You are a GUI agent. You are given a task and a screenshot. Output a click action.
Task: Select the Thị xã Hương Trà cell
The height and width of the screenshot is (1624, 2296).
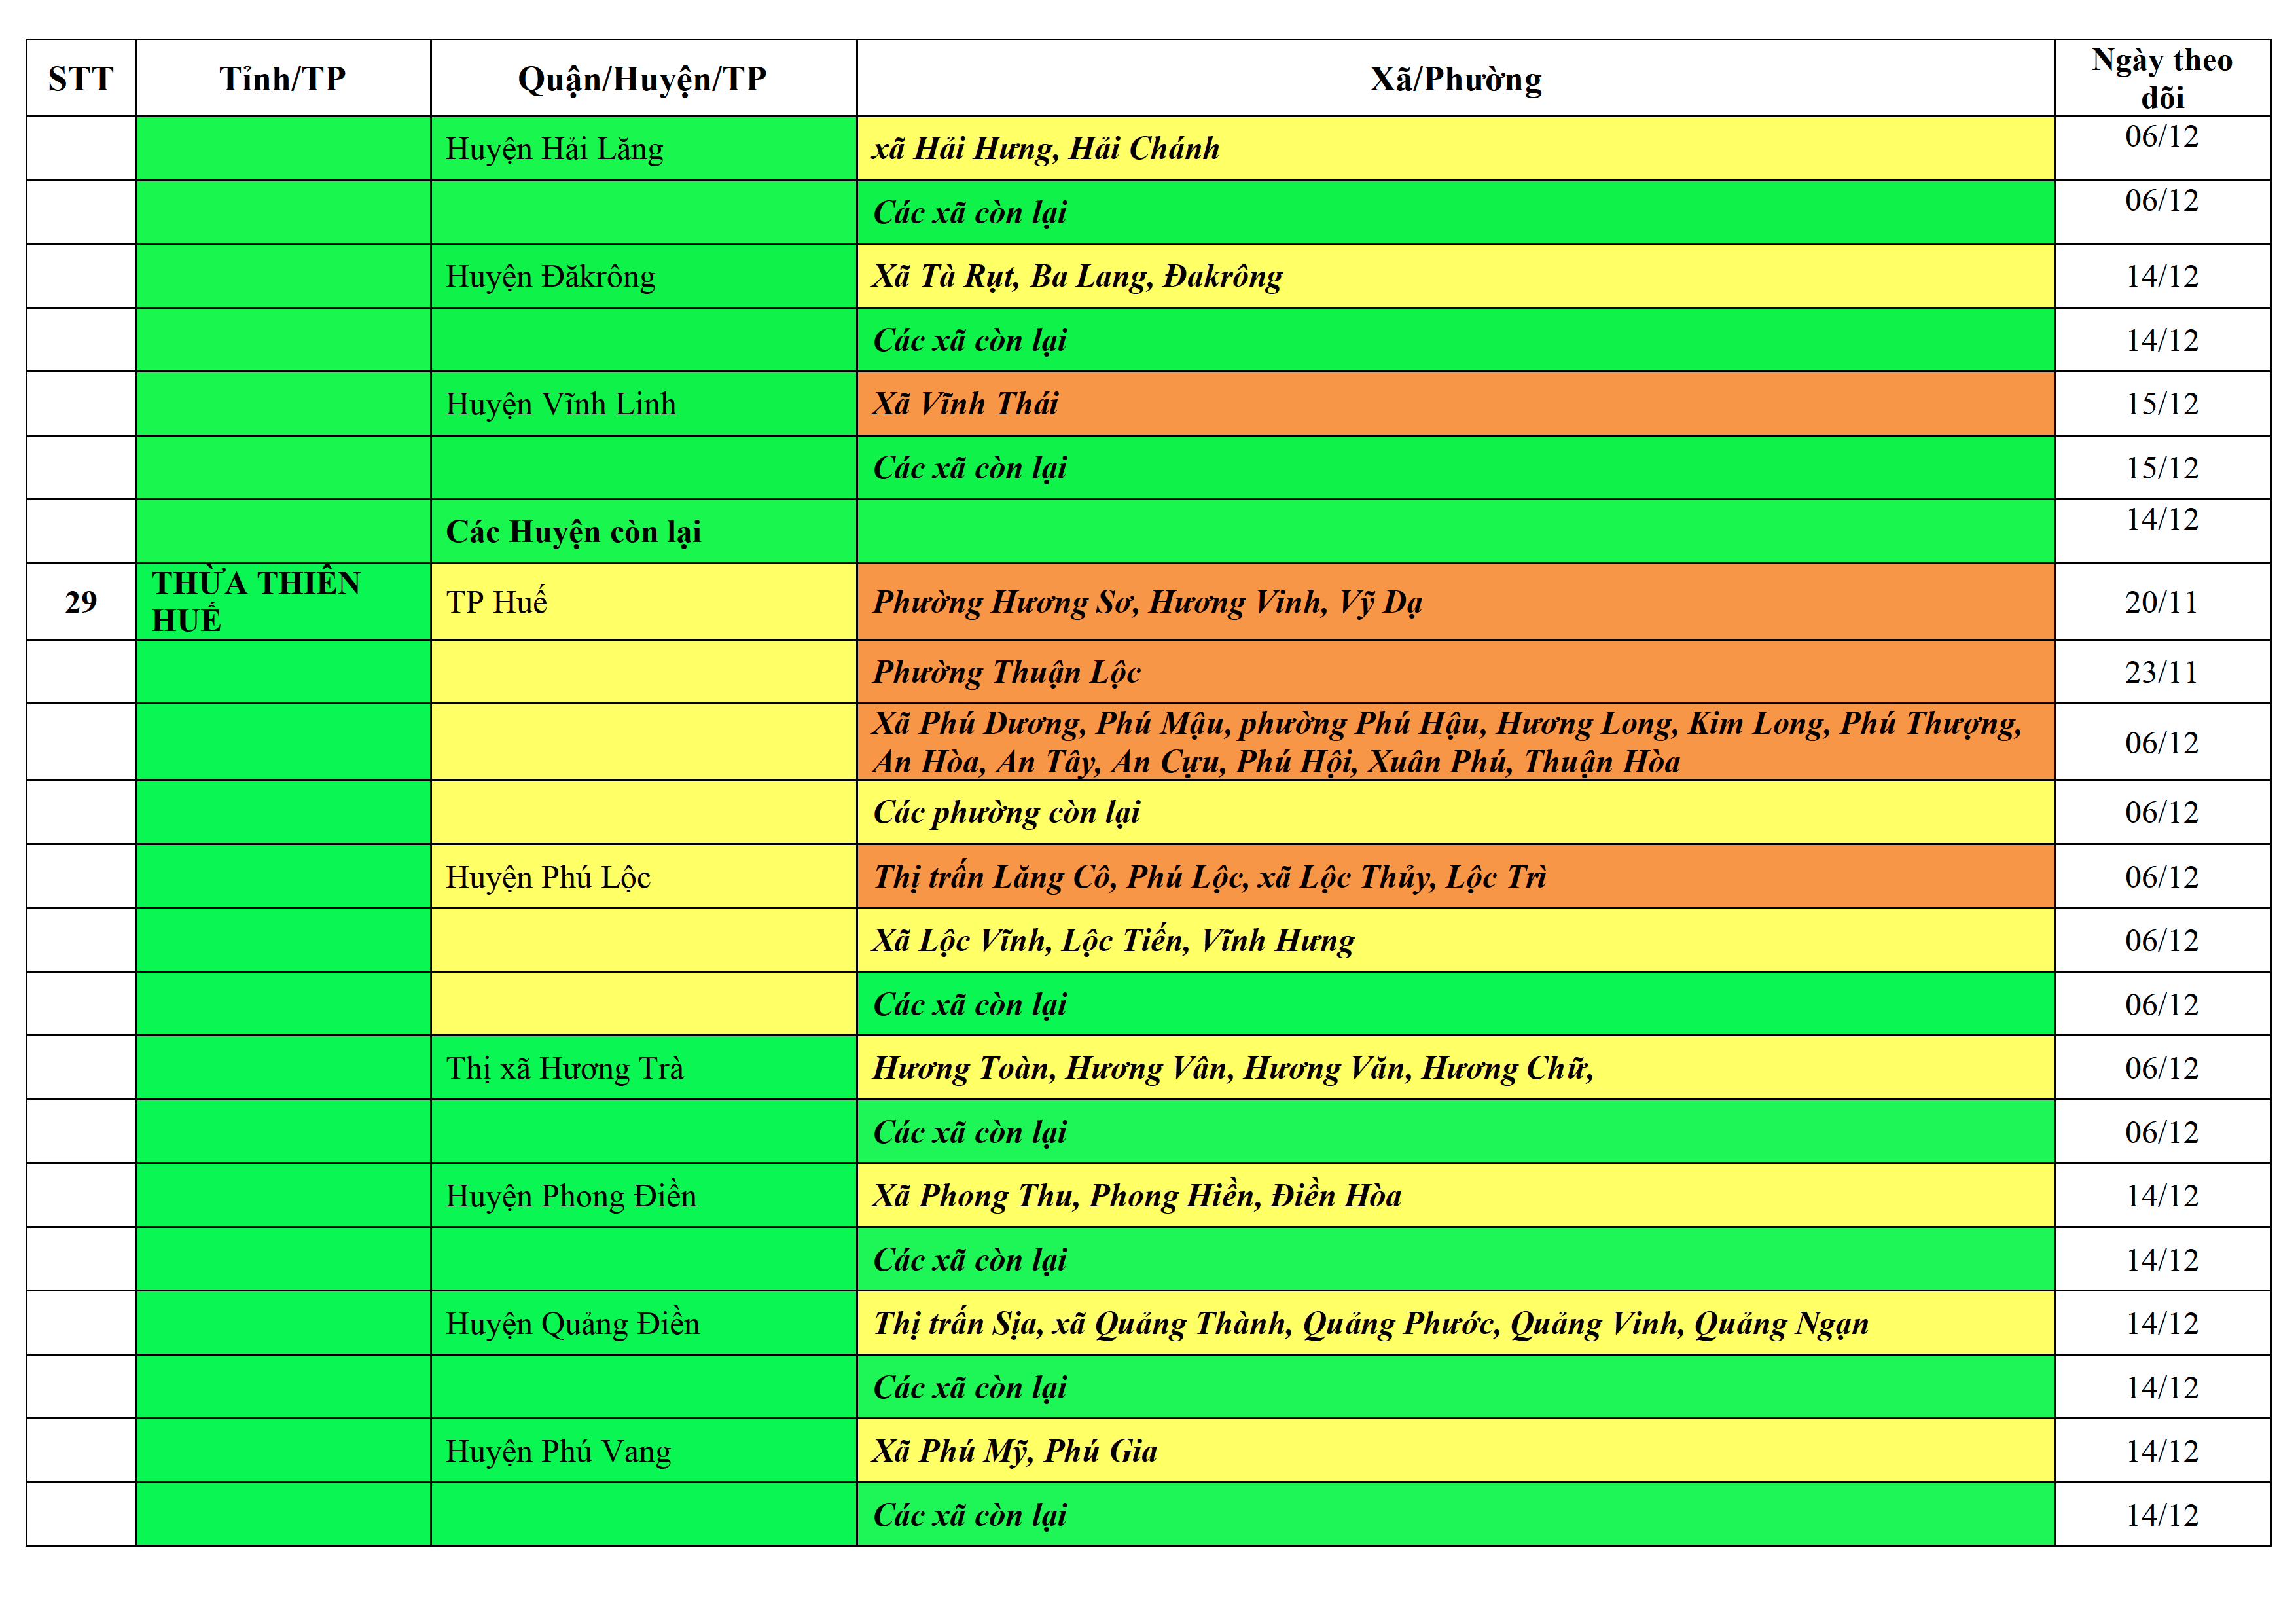[x=564, y=1068]
